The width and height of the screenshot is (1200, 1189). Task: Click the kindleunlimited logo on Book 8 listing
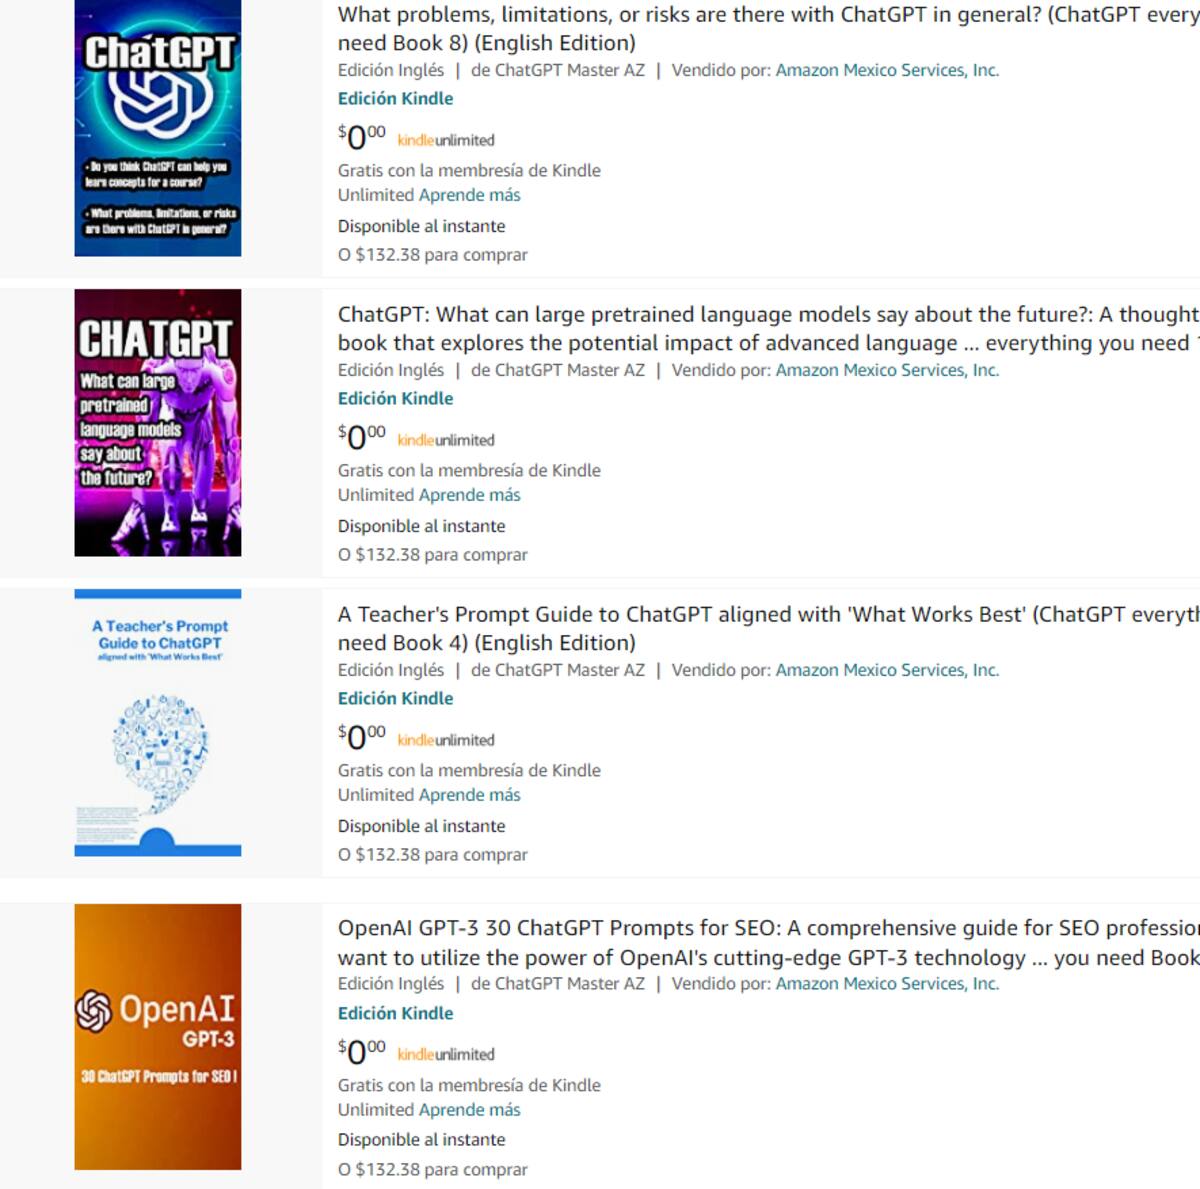click(x=446, y=140)
